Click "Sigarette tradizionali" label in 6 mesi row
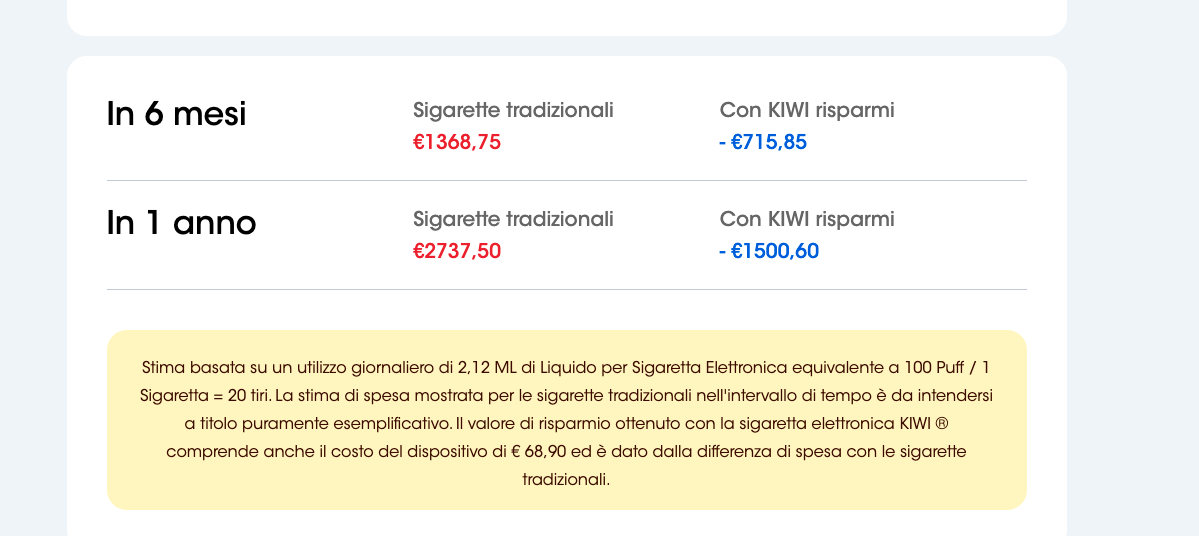1199x536 pixels. (x=513, y=110)
